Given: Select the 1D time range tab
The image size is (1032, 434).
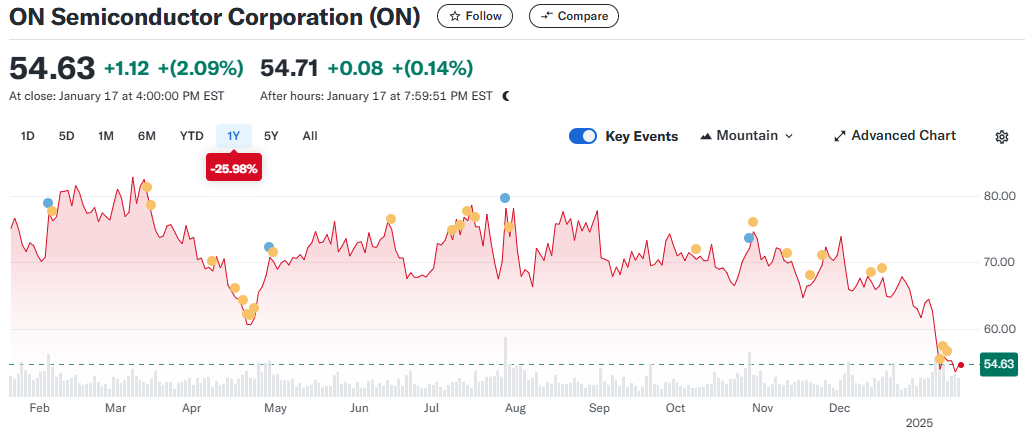Looking at the screenshot, I should pos(28,136).
